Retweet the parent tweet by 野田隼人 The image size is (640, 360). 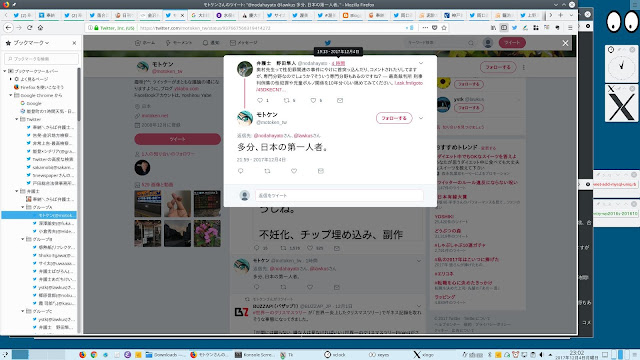(x=287, y=100)
